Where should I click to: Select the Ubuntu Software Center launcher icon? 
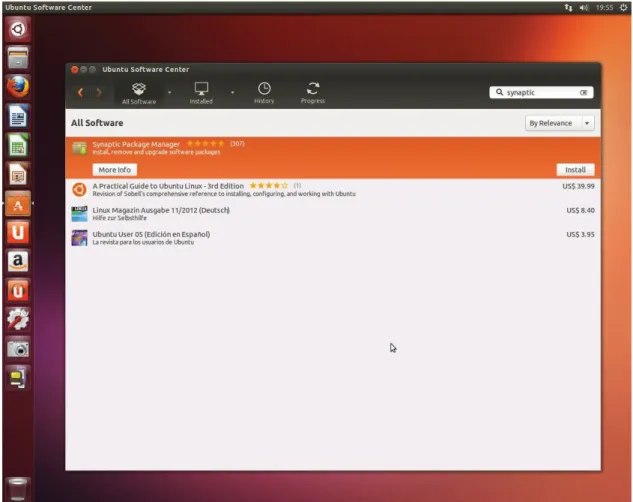click(18, 204)
